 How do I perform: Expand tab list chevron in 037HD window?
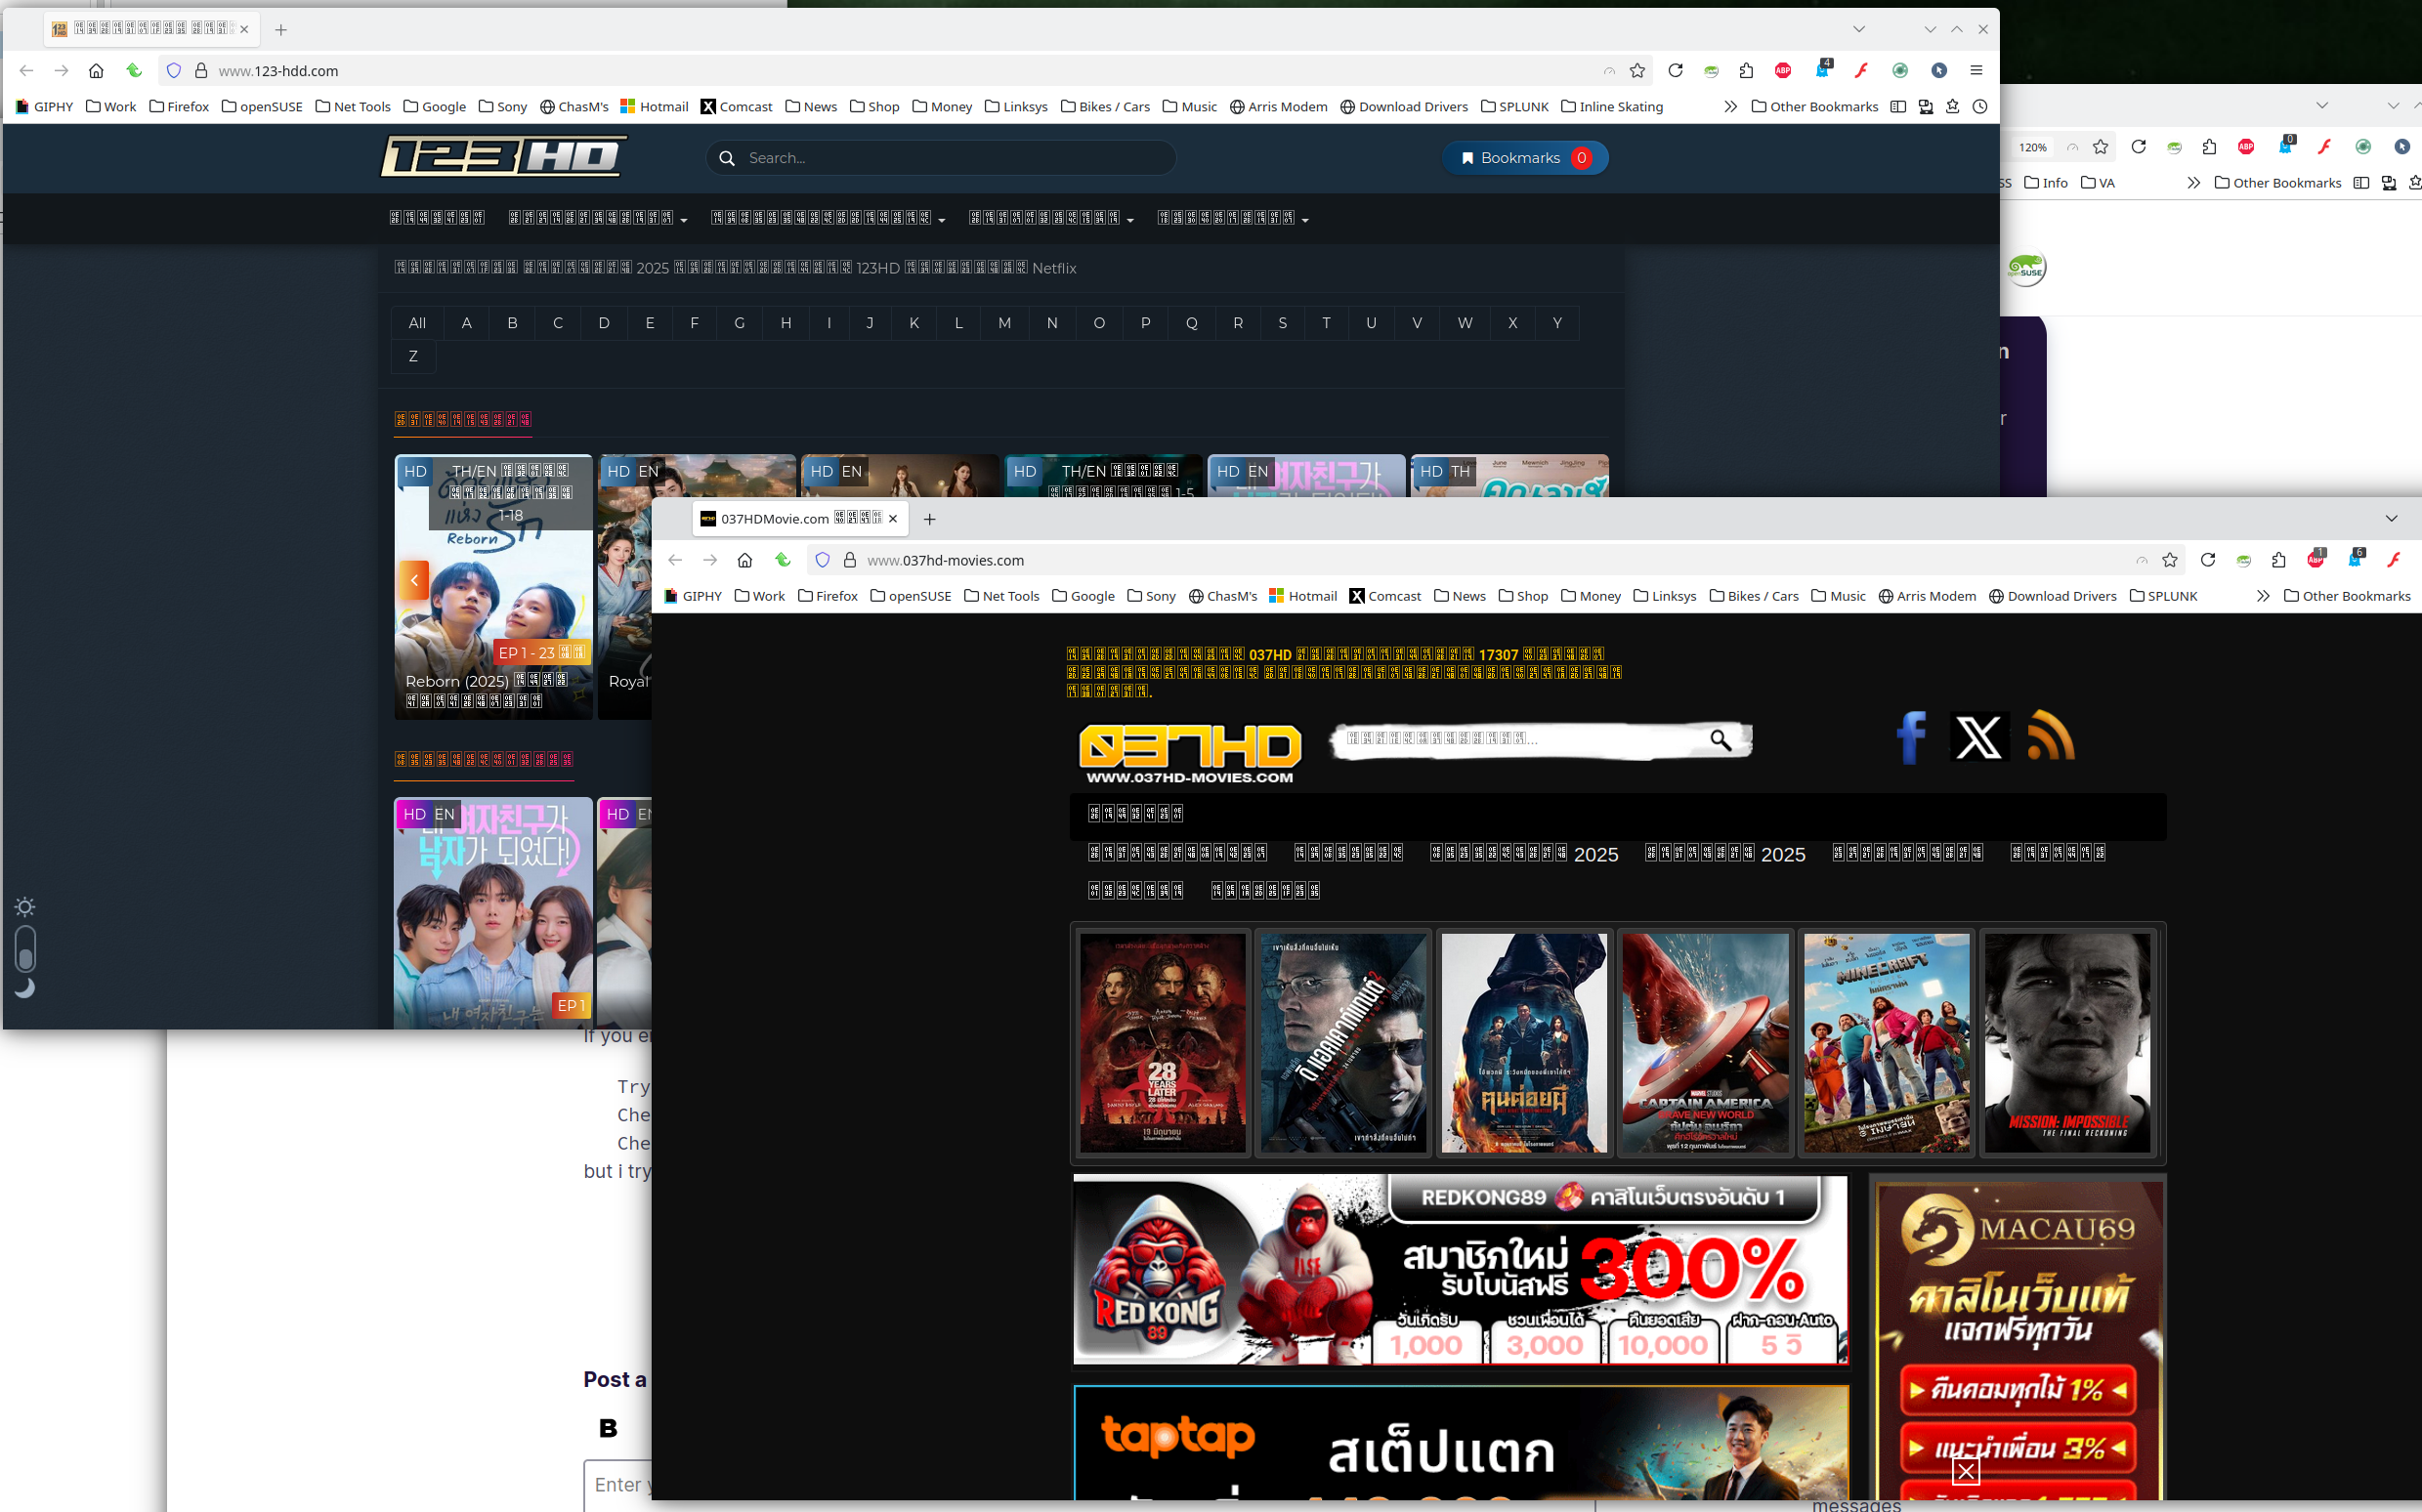coord(2391,518)
